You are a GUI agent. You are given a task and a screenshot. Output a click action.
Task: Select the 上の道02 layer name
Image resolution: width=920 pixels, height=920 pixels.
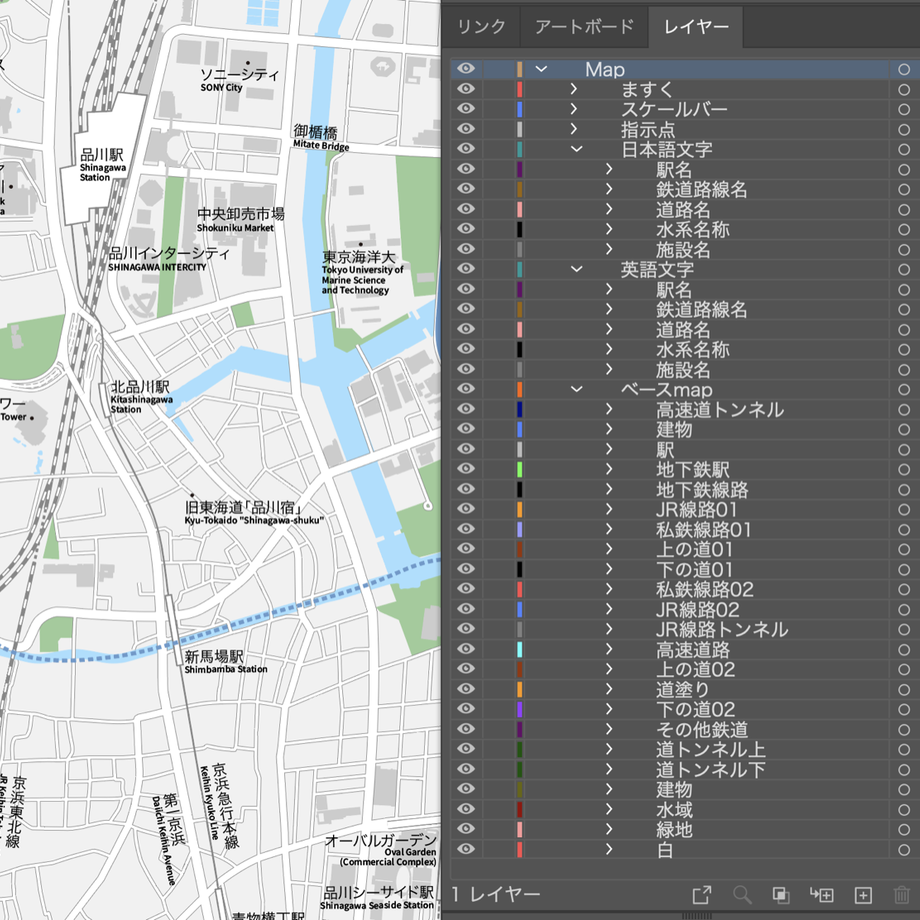(x=695, y=669)
